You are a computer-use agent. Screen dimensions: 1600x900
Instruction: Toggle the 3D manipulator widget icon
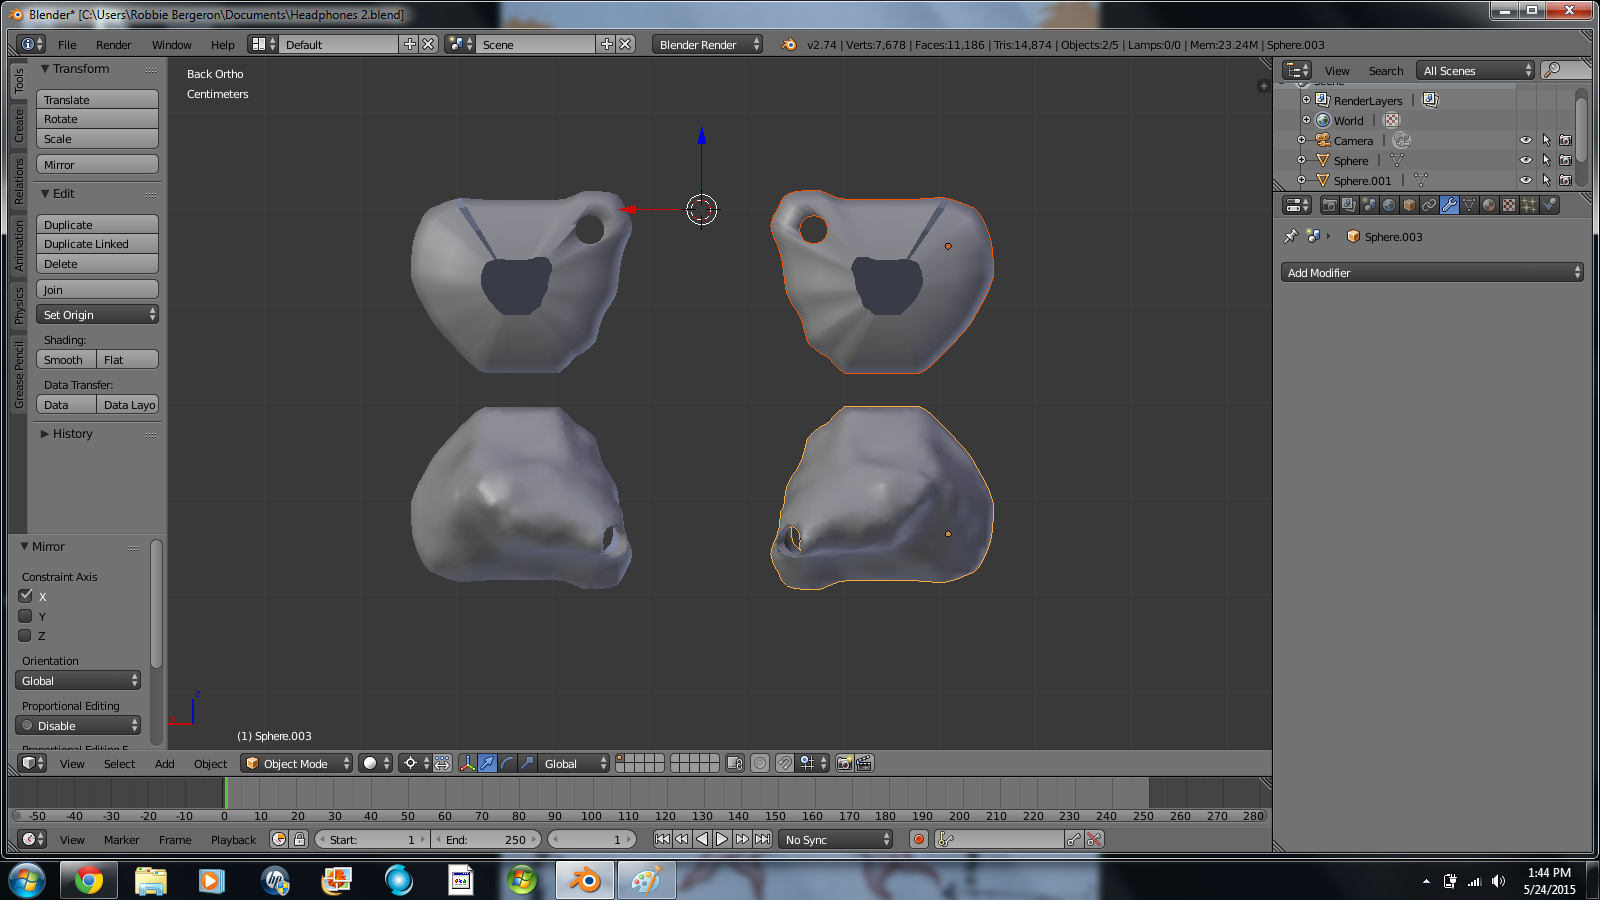467,763
